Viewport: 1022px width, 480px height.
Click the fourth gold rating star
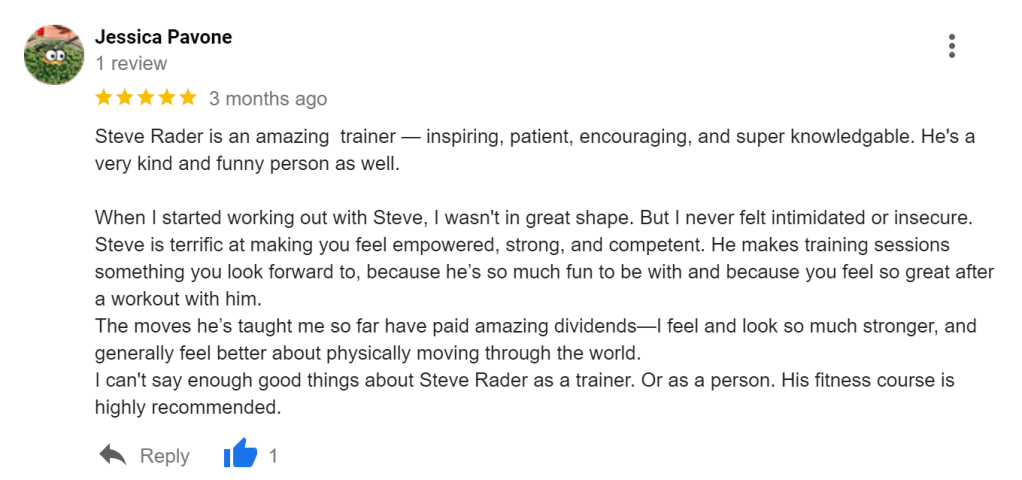[x=167, y=98]
